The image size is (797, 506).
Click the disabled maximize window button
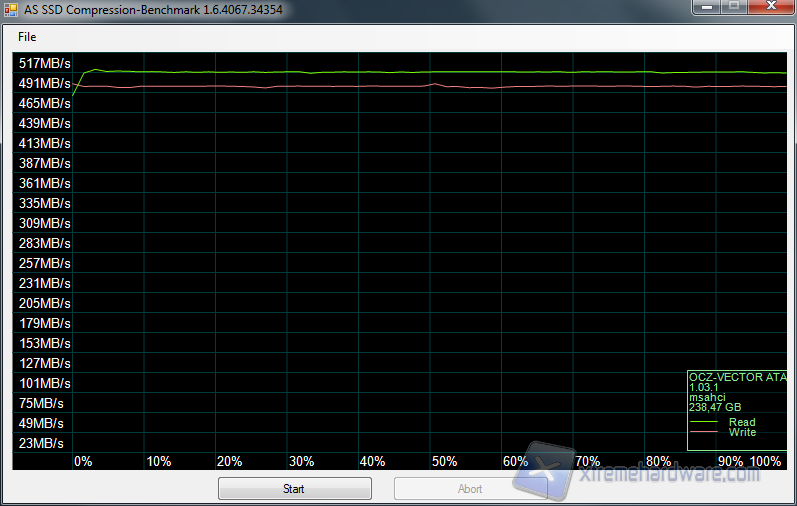pyautogui.click(x=733, y=6)
